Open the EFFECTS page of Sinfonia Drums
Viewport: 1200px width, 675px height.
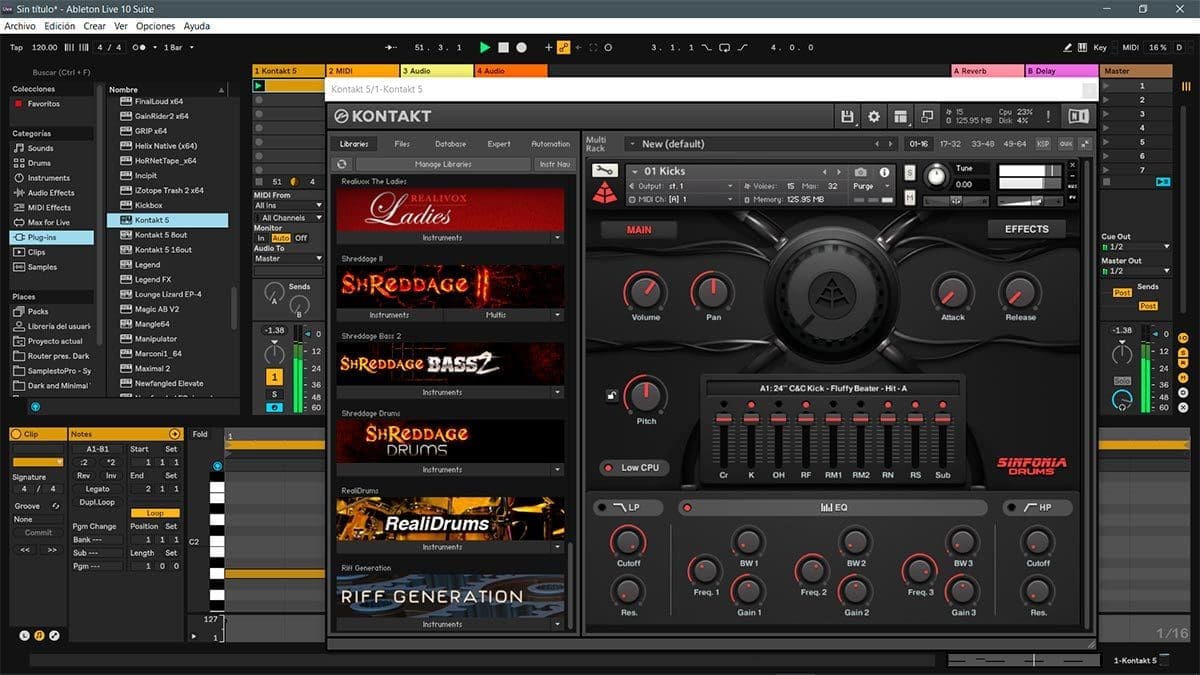tap(1027, 229)
